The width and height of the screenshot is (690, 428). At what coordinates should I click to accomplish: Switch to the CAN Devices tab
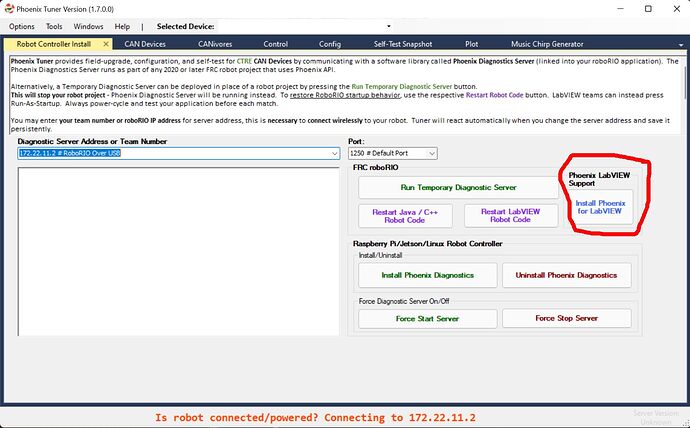coord(145,44)
